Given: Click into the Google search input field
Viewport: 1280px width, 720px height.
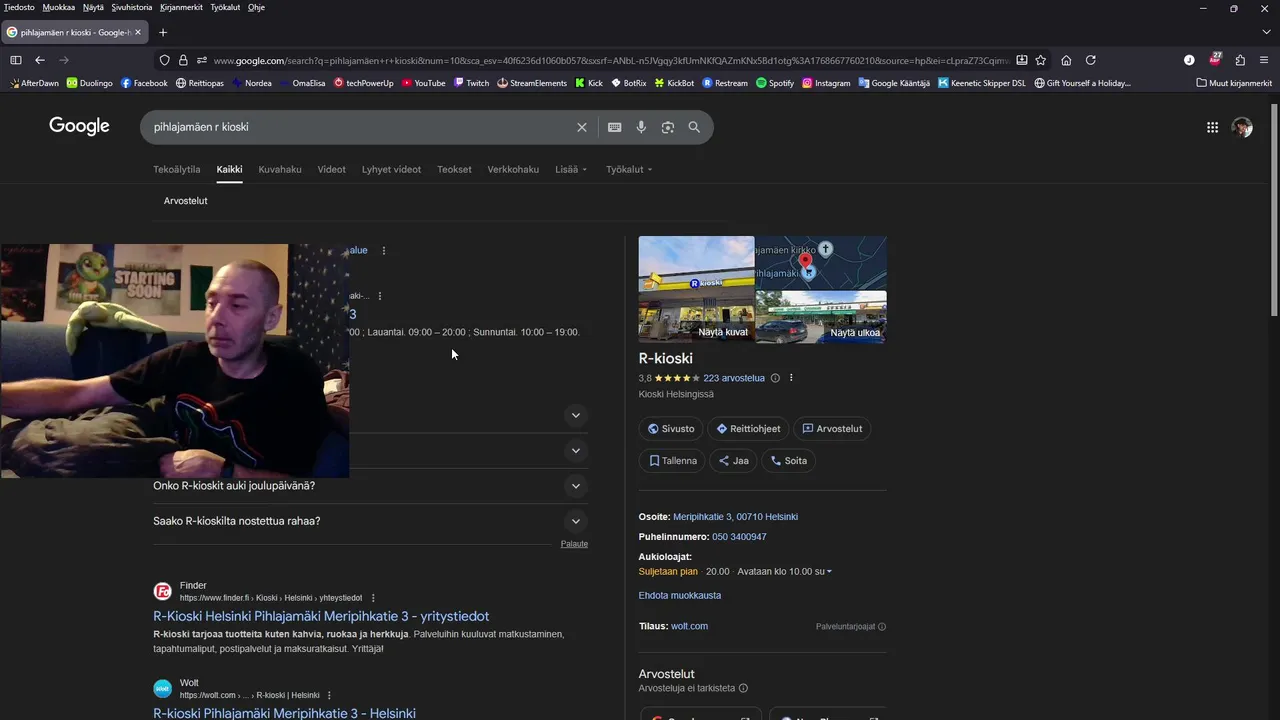Looking at the screenshot, I should click(x=360, y=127).
